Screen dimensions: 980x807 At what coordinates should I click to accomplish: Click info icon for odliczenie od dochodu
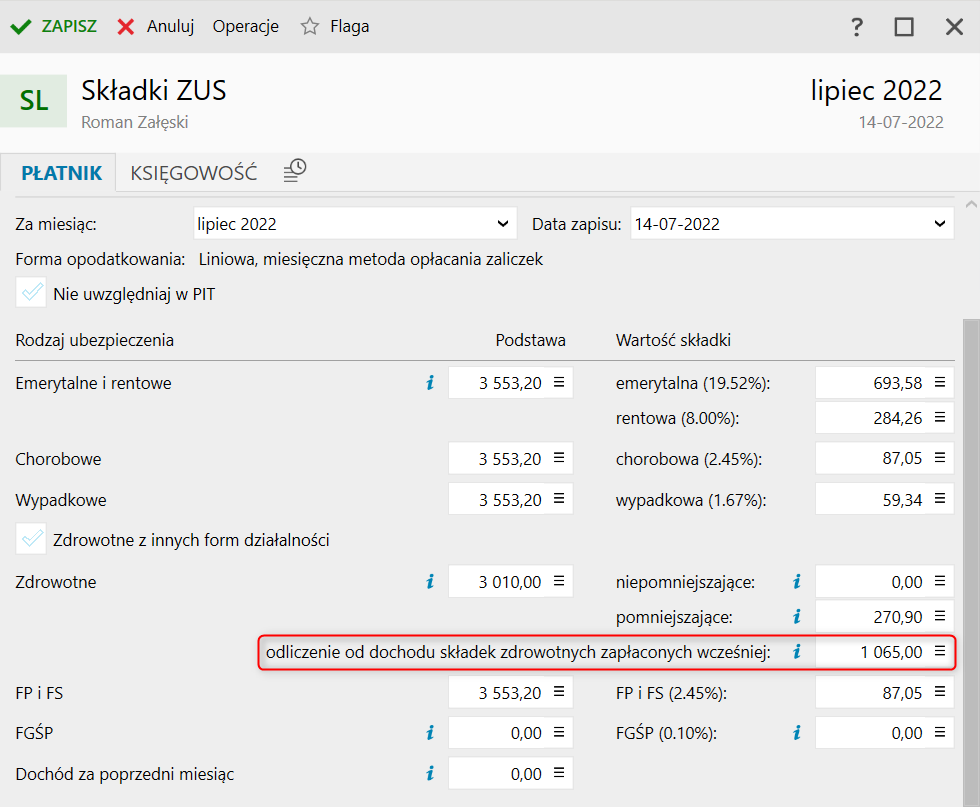click(x=797, y=652)
